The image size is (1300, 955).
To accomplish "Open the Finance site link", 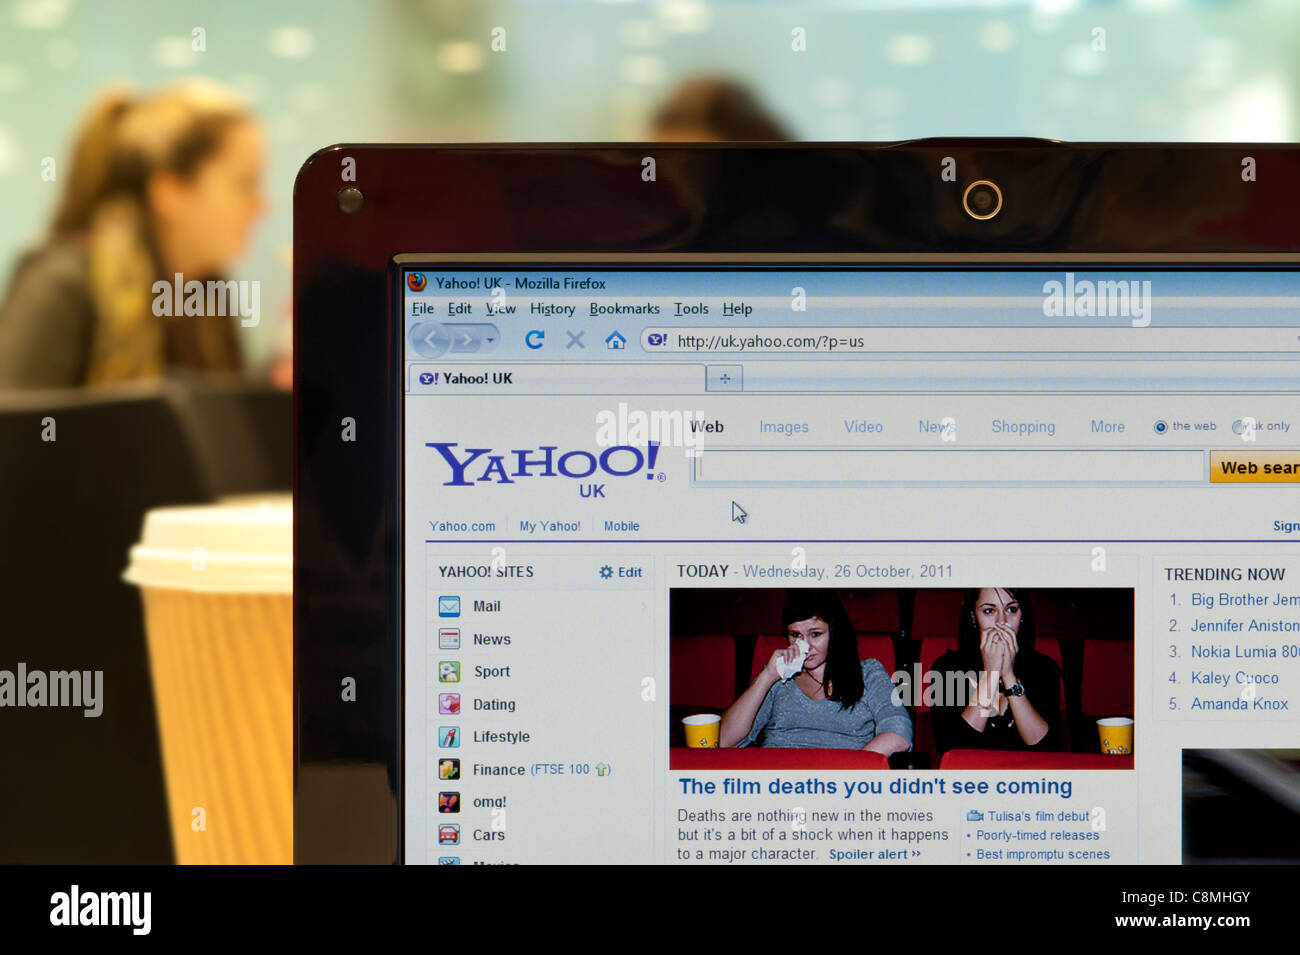I will 499,769.
